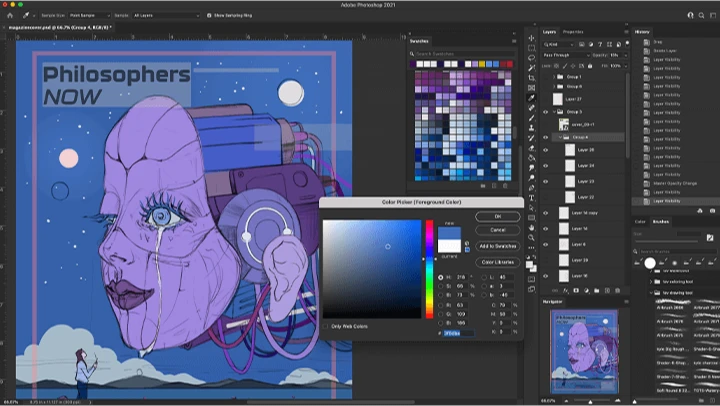Open the Sample Size Point Sample dropdown
Viewport: 720px width, 406px height.
90,15
